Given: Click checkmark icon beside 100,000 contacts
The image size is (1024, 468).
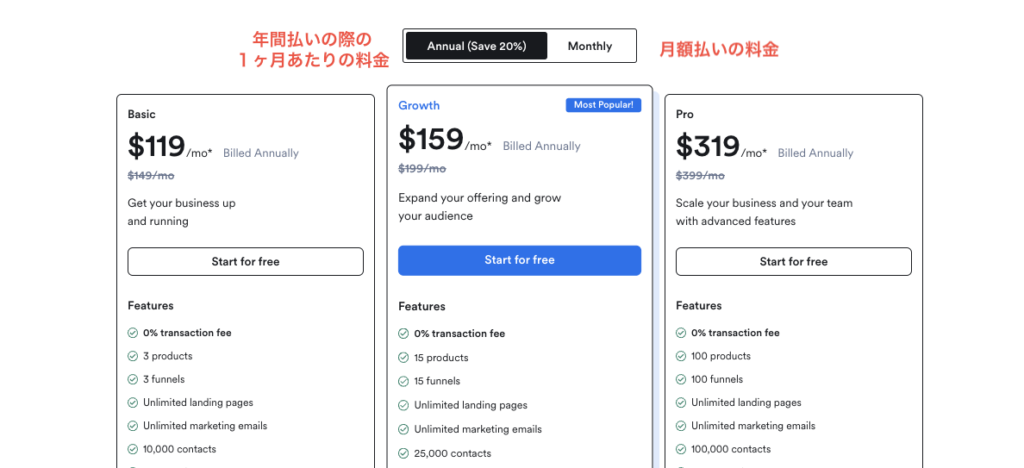Looking at the screenshot, I should point(681,449).
